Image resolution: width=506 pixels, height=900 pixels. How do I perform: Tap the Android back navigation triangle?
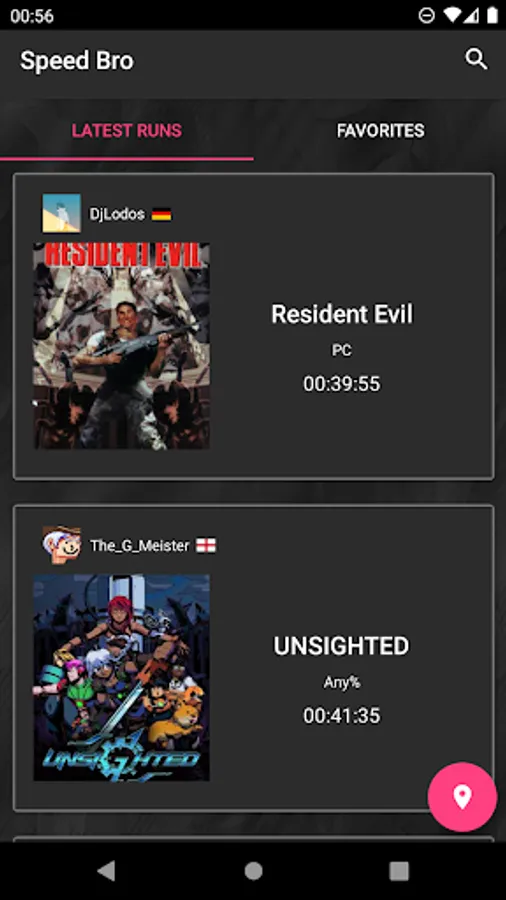(106, 871)
